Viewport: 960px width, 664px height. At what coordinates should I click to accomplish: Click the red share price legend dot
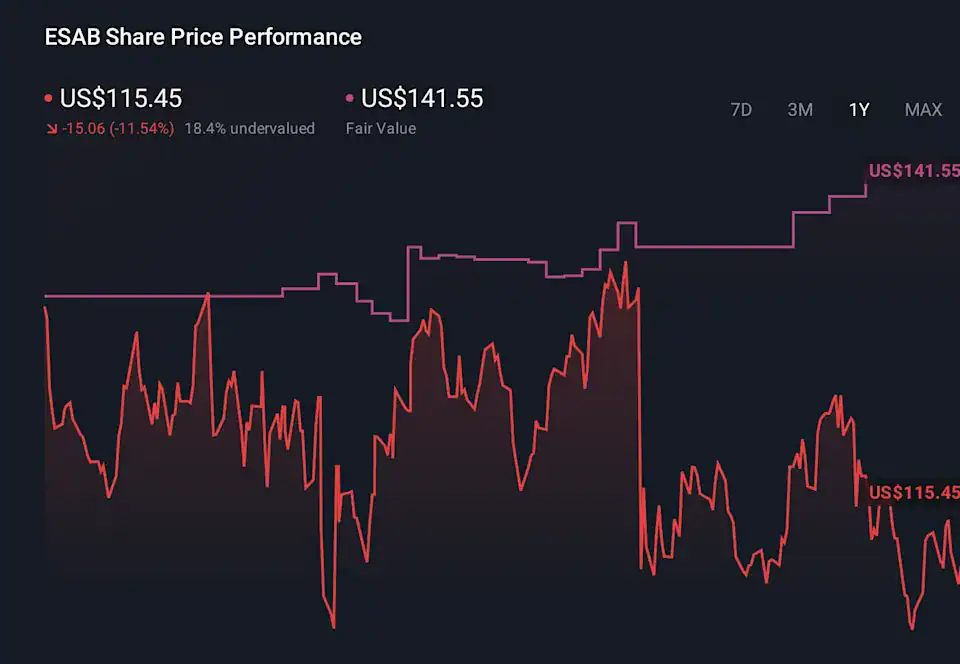click(48, 99)
